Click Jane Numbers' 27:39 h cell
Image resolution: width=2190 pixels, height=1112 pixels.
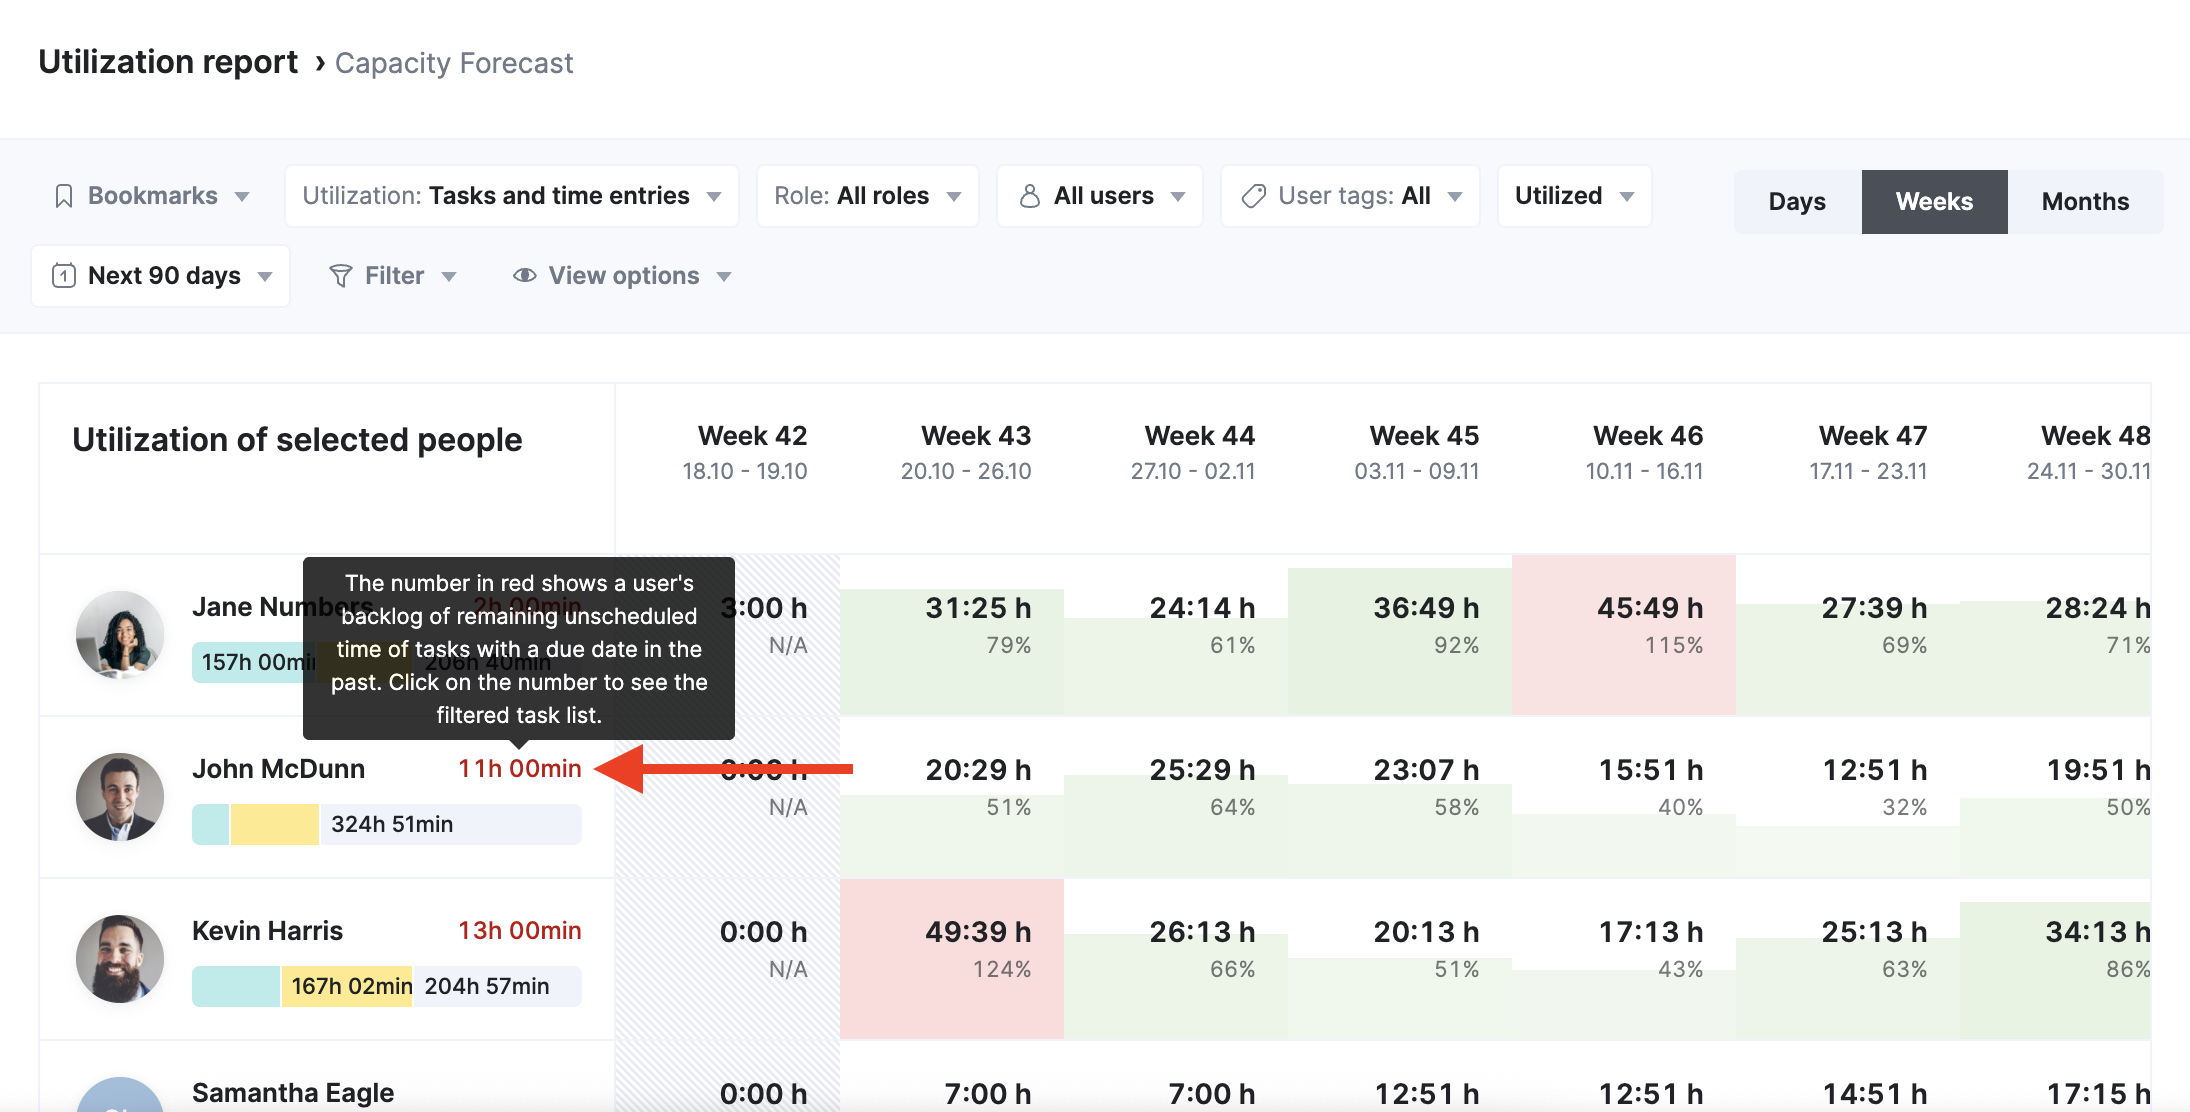1848,635
